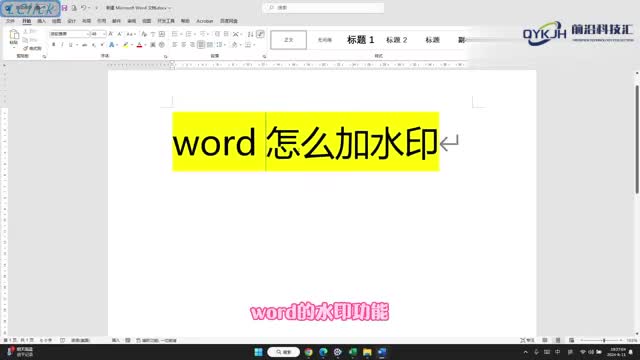Click the Clear All Formatting icon

coord(144,34)
